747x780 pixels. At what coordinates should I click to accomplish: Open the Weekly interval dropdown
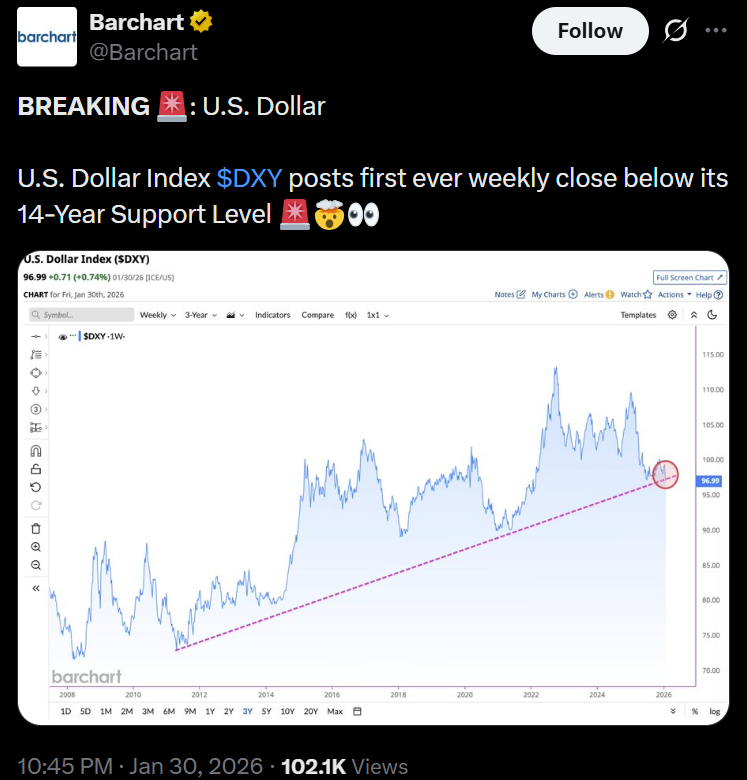point(158,315)
